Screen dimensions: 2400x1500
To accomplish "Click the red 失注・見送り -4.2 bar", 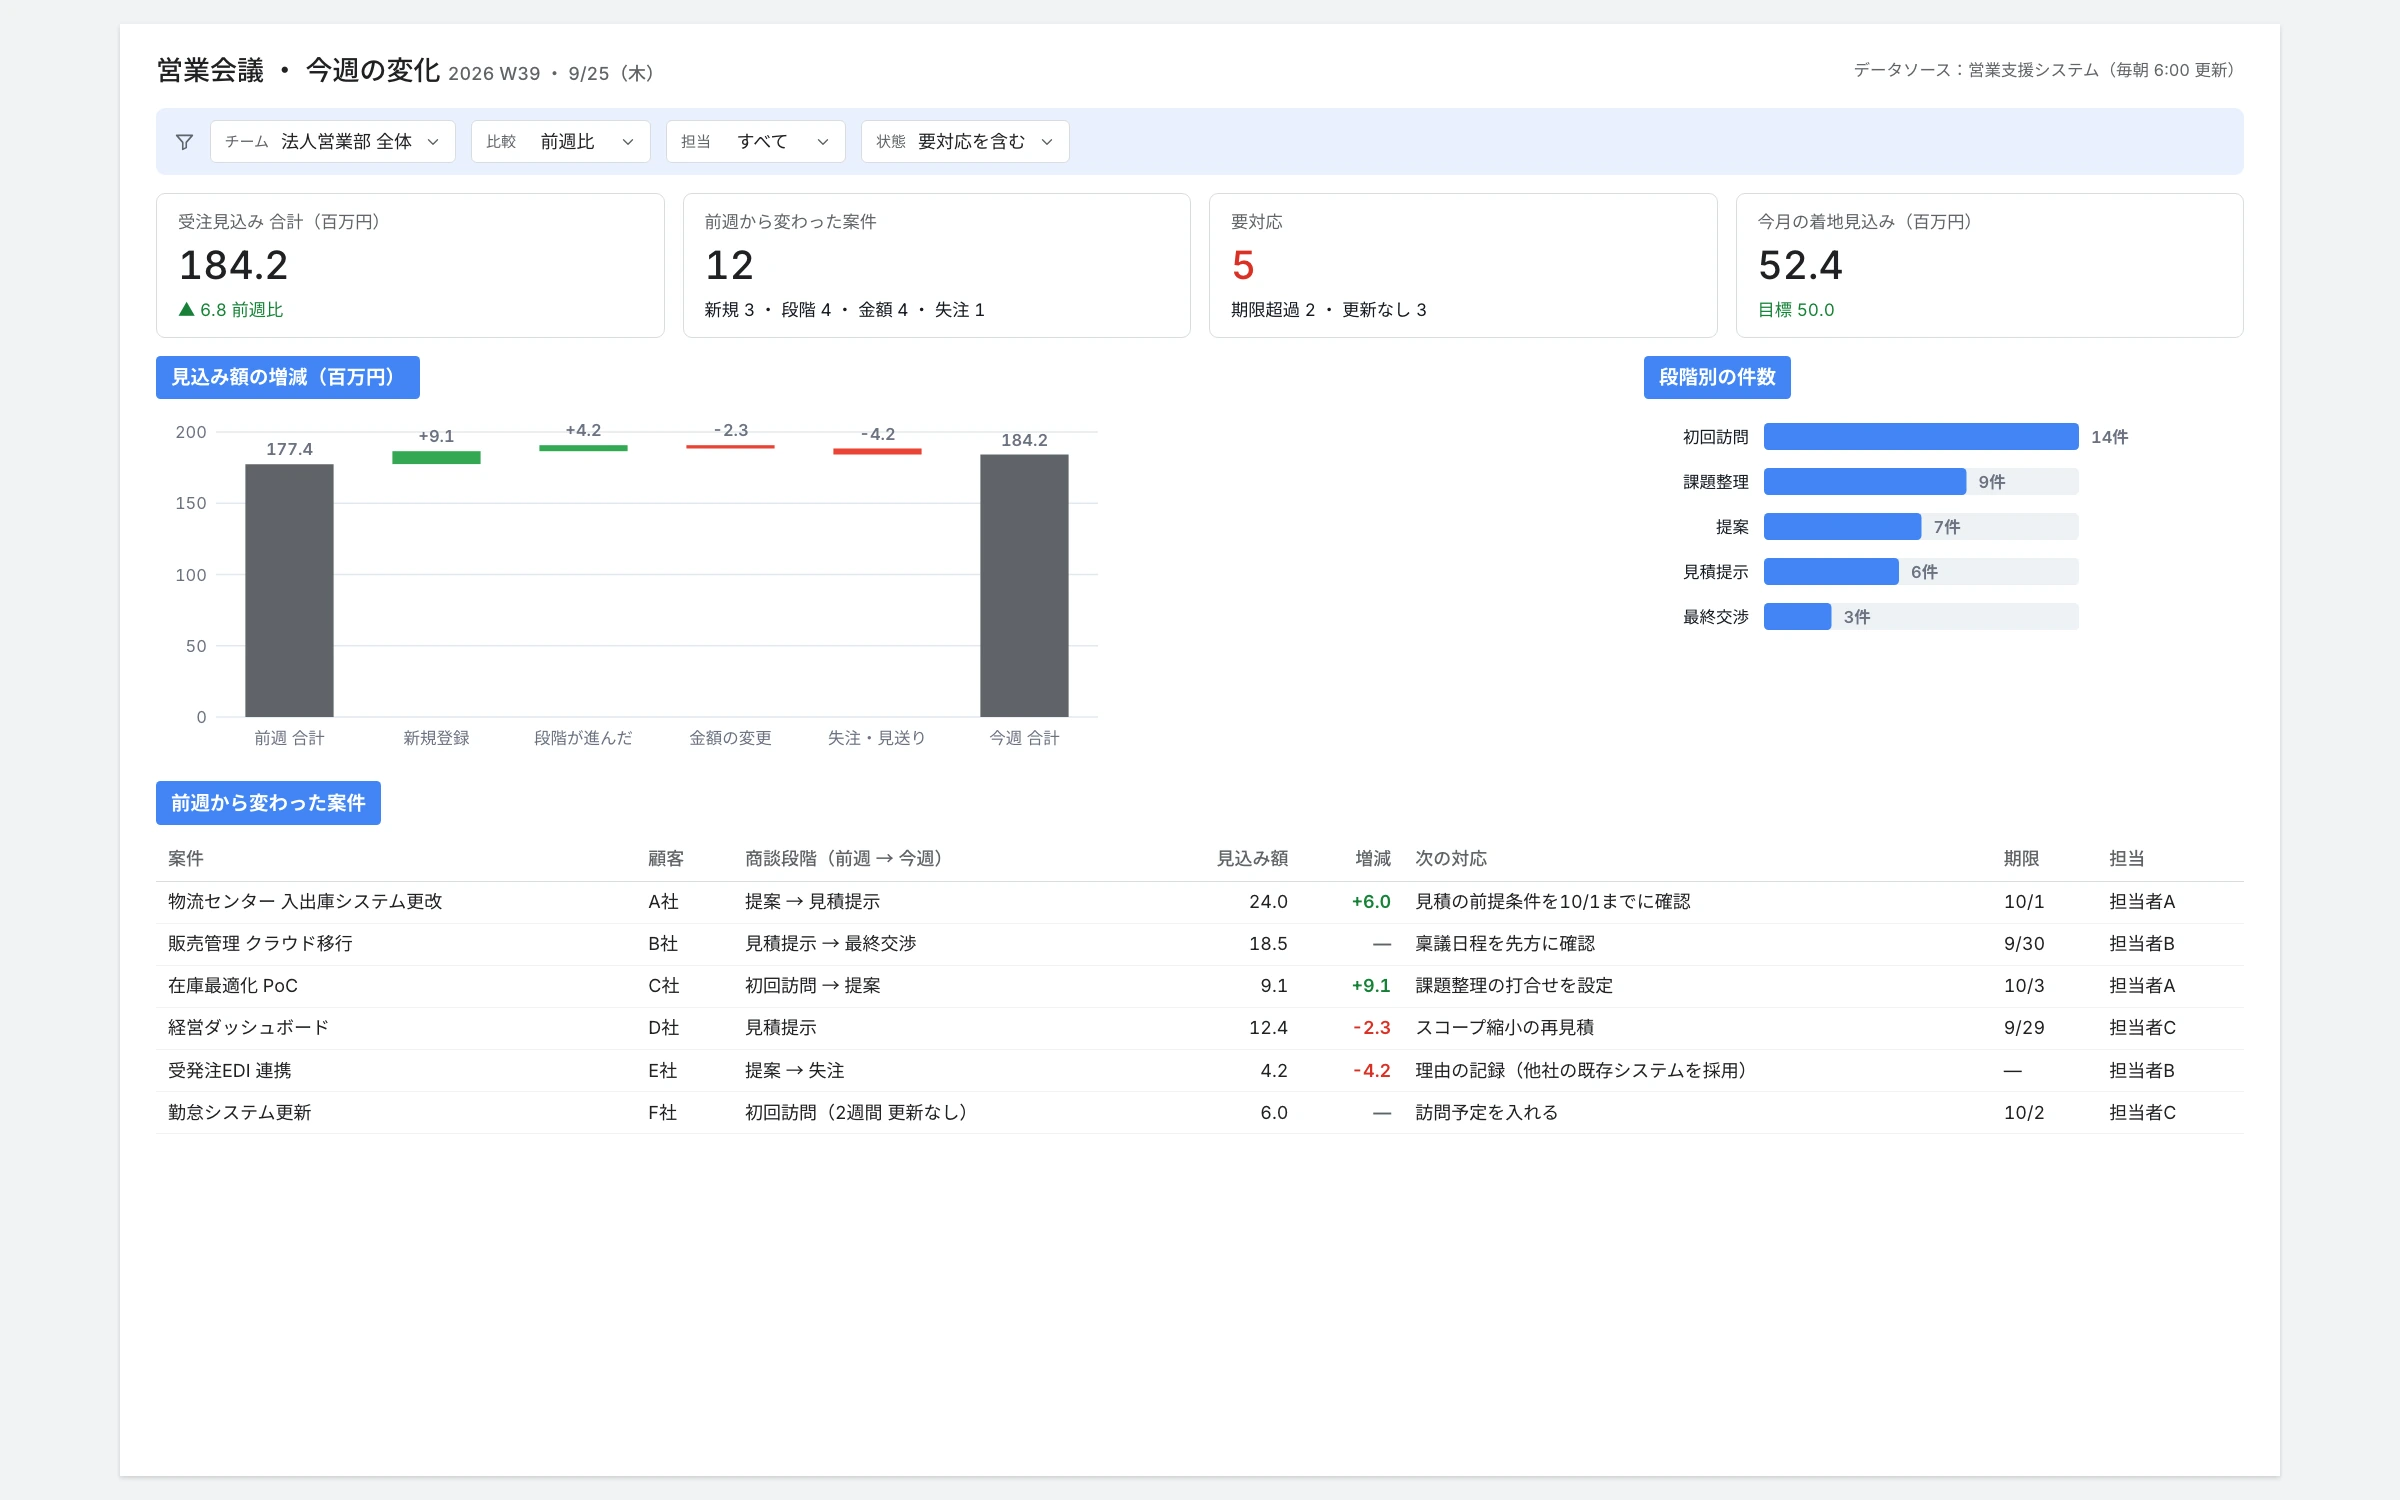I will (x=877, y=452).
